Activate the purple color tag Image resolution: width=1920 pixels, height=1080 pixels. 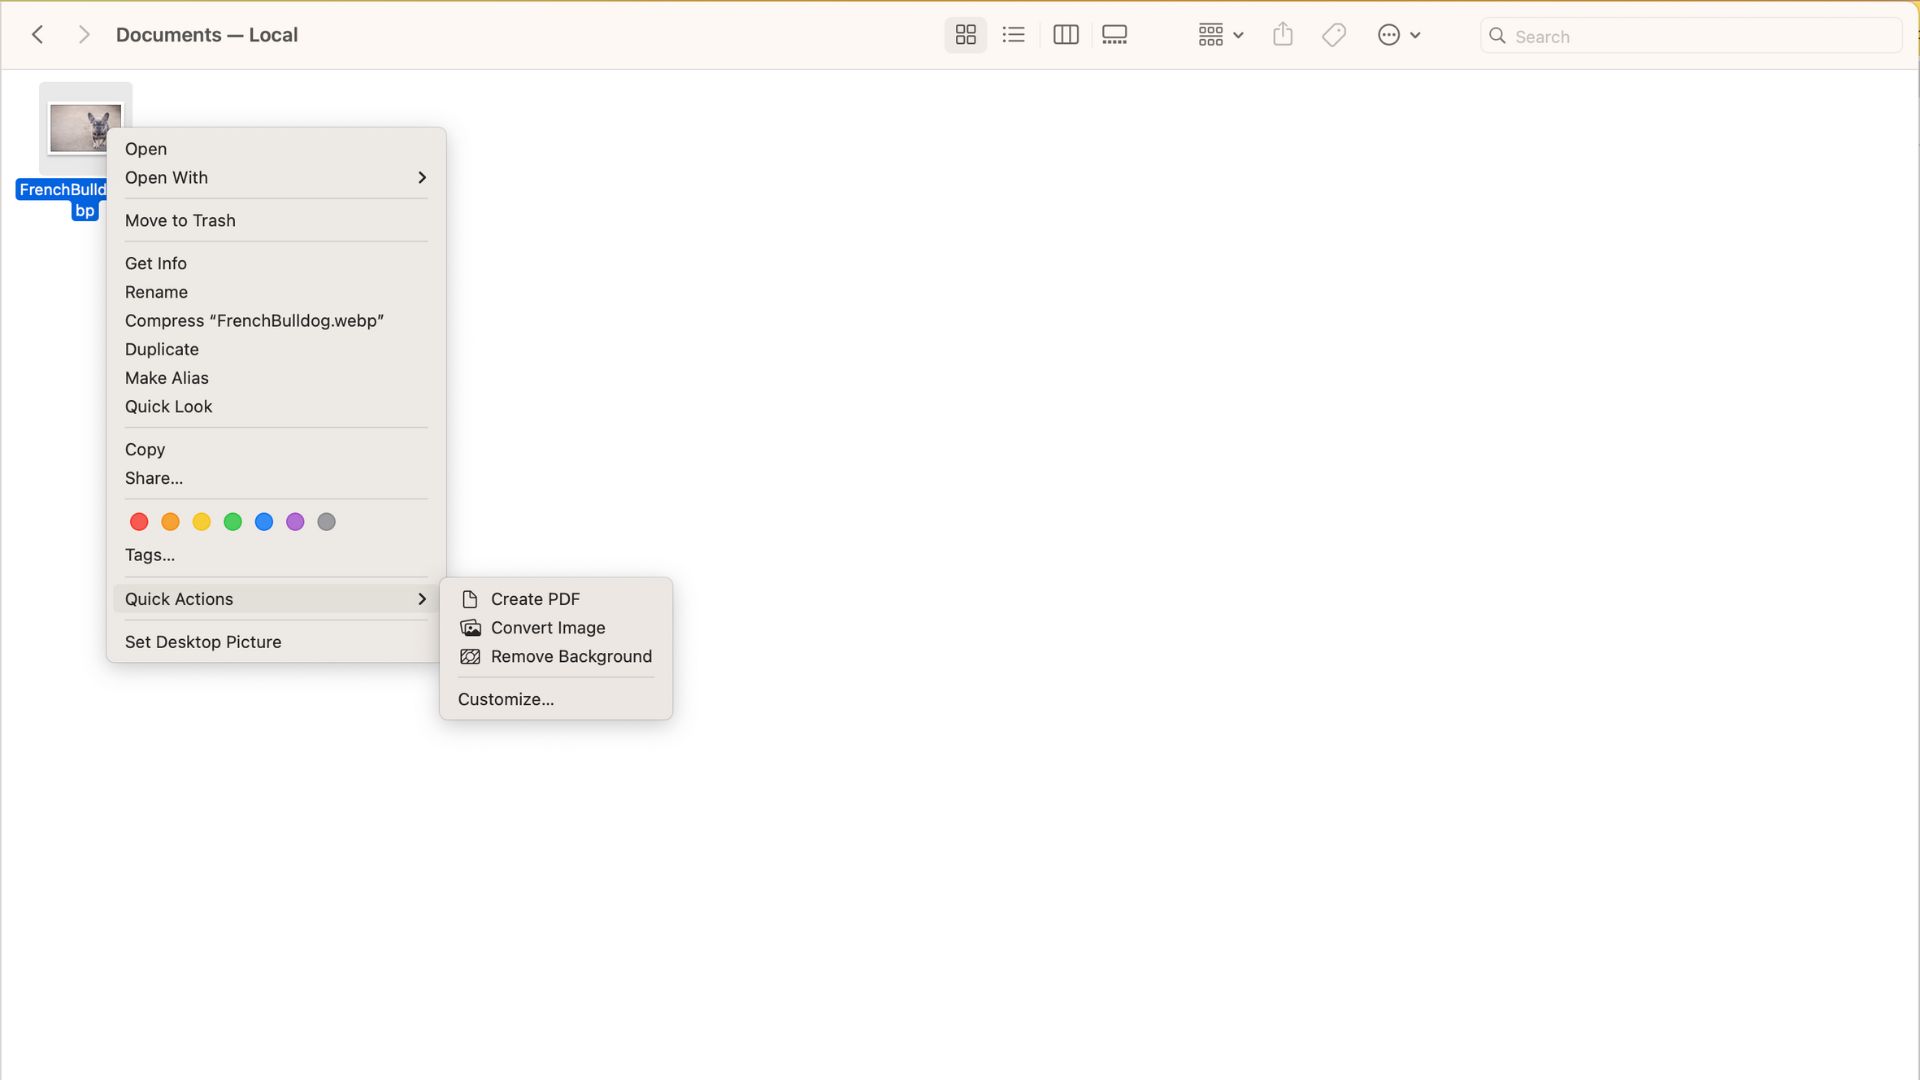(295, 522)
